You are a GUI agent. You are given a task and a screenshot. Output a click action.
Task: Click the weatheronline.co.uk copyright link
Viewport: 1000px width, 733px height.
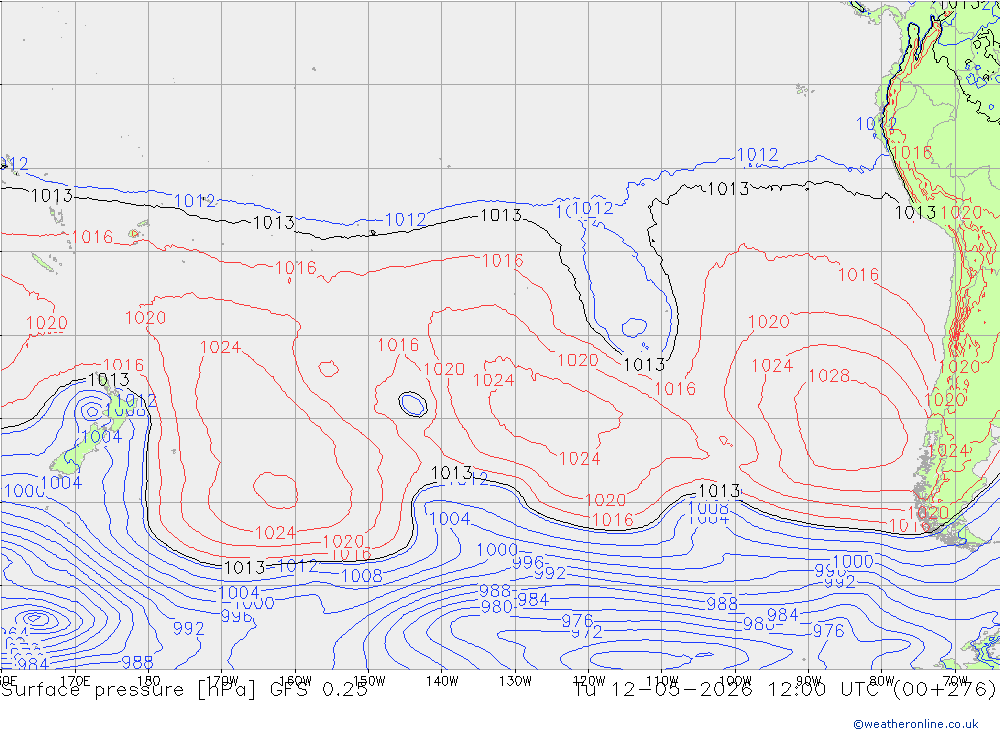pyautogui.click(x=916, y=723)
